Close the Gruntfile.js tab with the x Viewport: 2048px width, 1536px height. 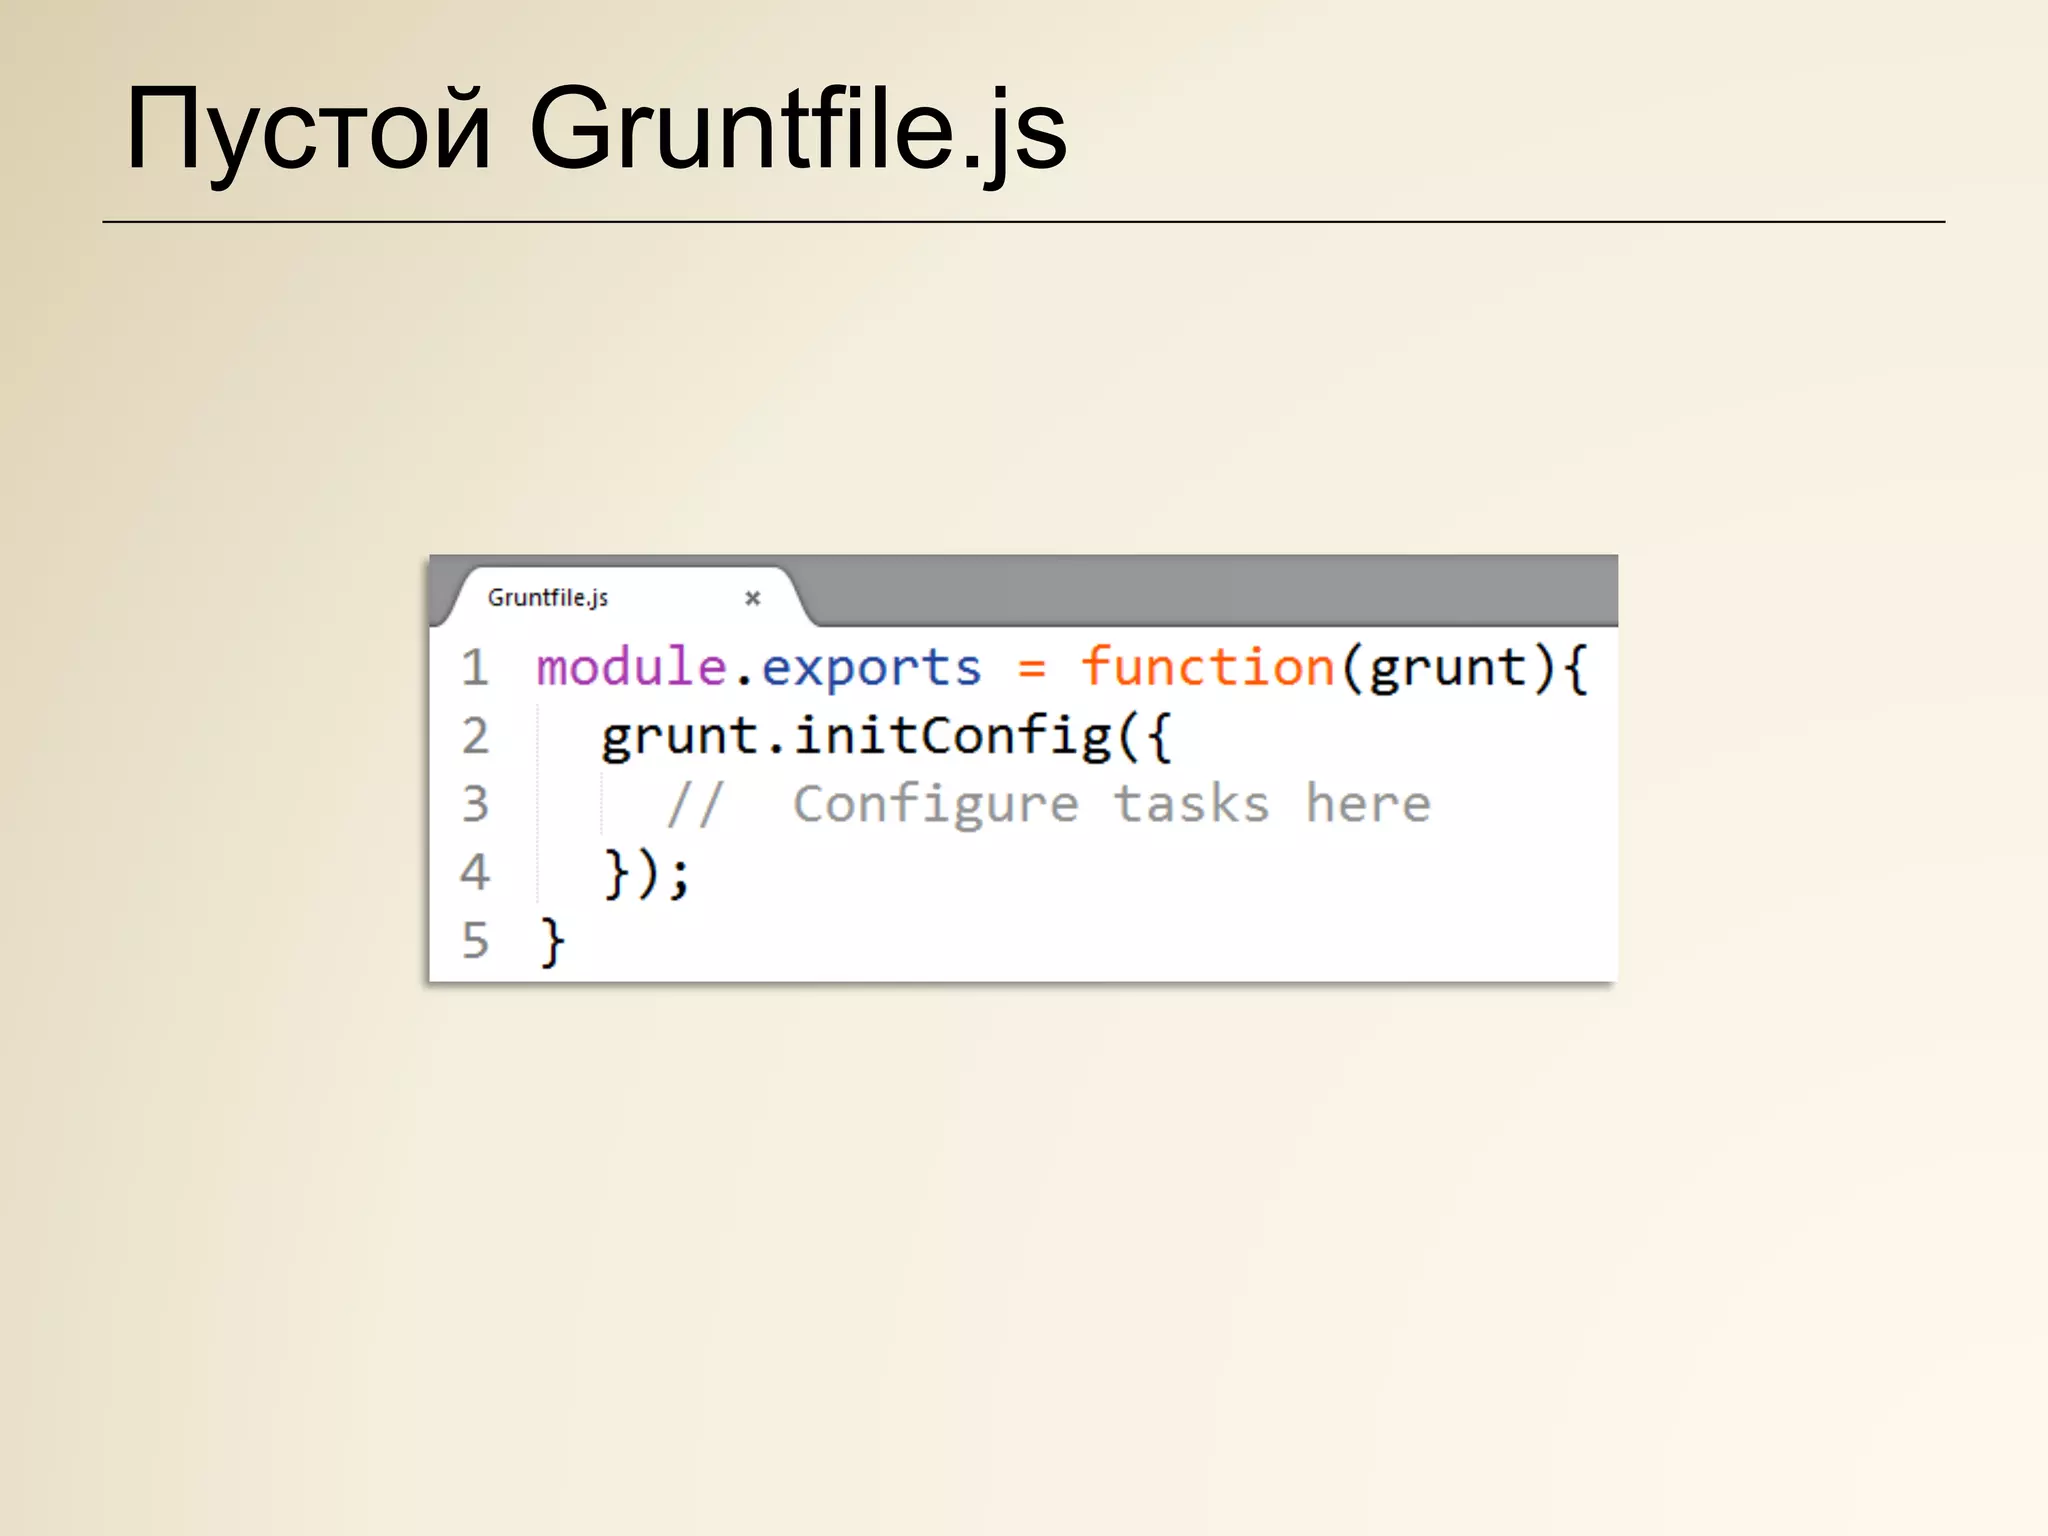point(753,598)
